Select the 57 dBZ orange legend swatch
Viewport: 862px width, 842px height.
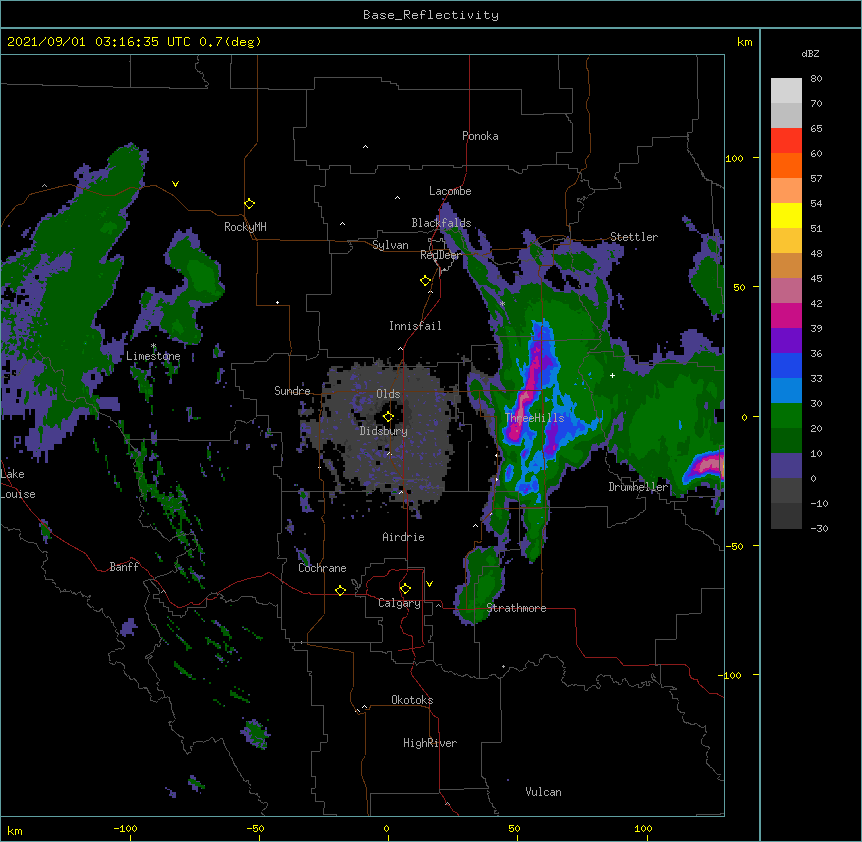[x=786, y=165]
